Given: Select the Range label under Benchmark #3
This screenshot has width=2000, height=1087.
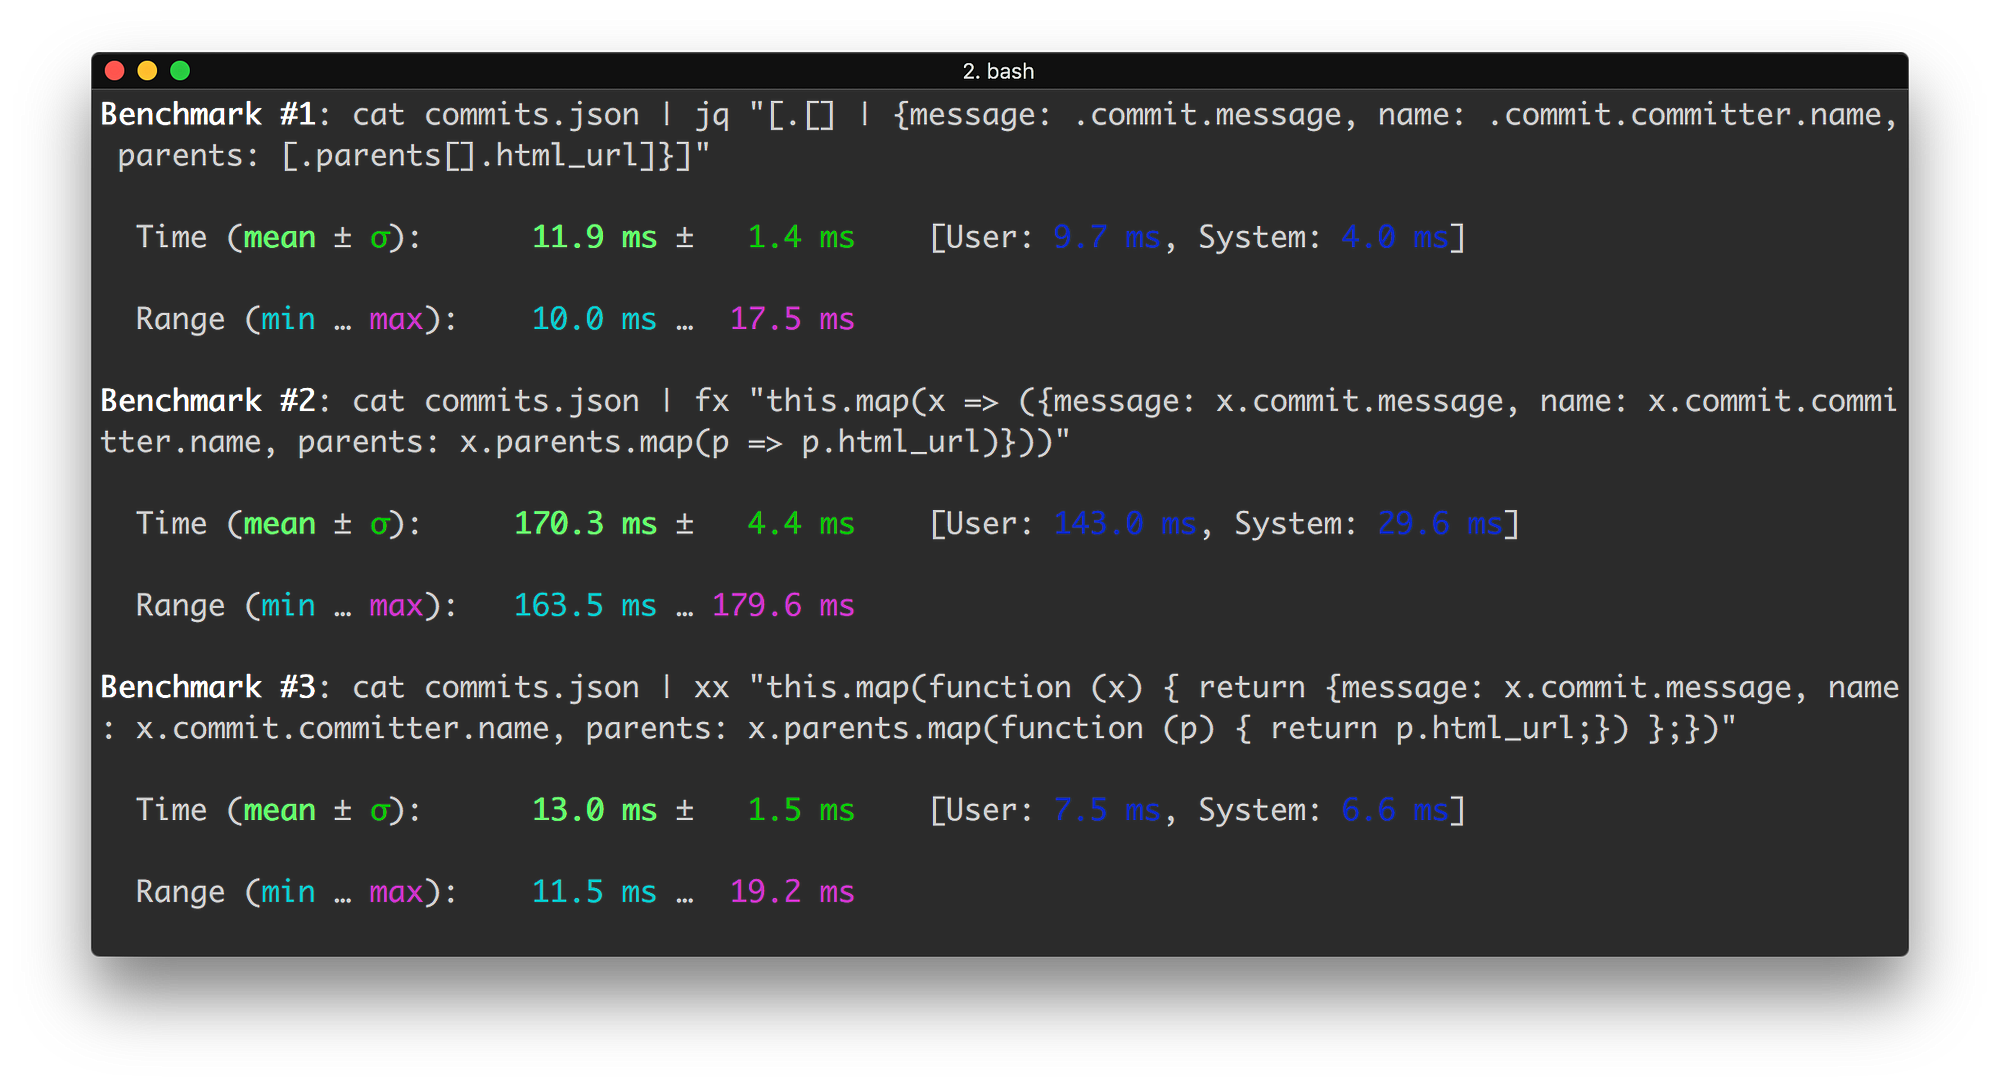Looking at the screenshot, I should tap(181, 891).
